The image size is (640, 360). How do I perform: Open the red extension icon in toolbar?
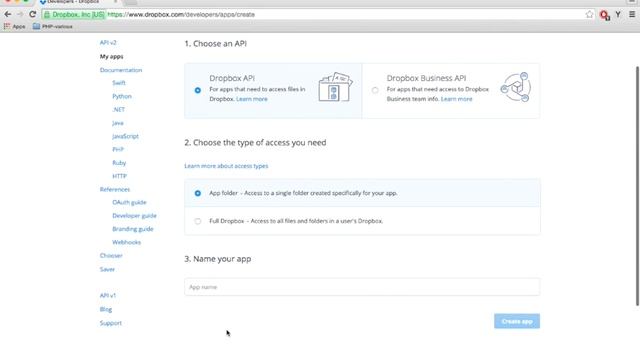pos(605,15)
